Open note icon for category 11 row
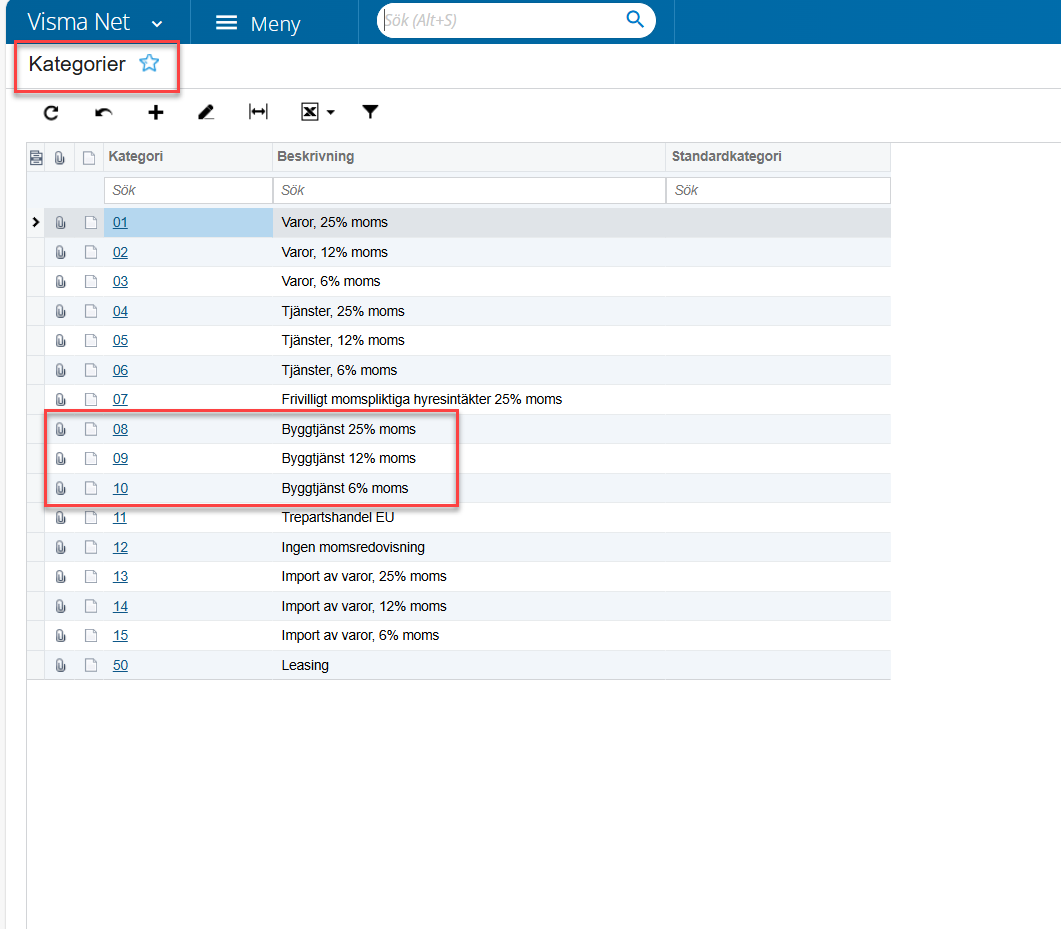The image size is (1061, 929). tap(90, 518)
